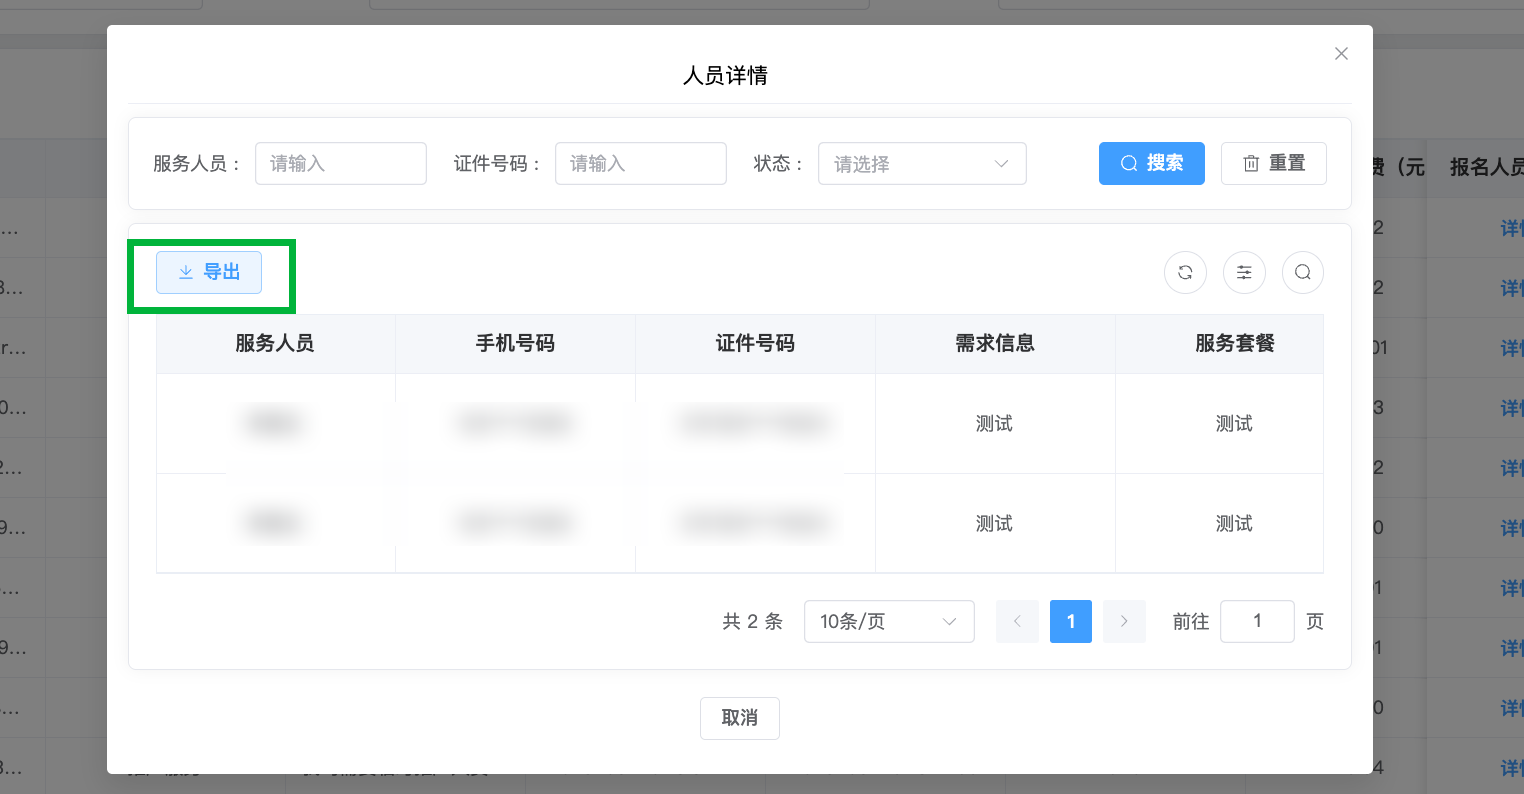
Task: Go to the next page arrow
Action: pos(1124,622)
